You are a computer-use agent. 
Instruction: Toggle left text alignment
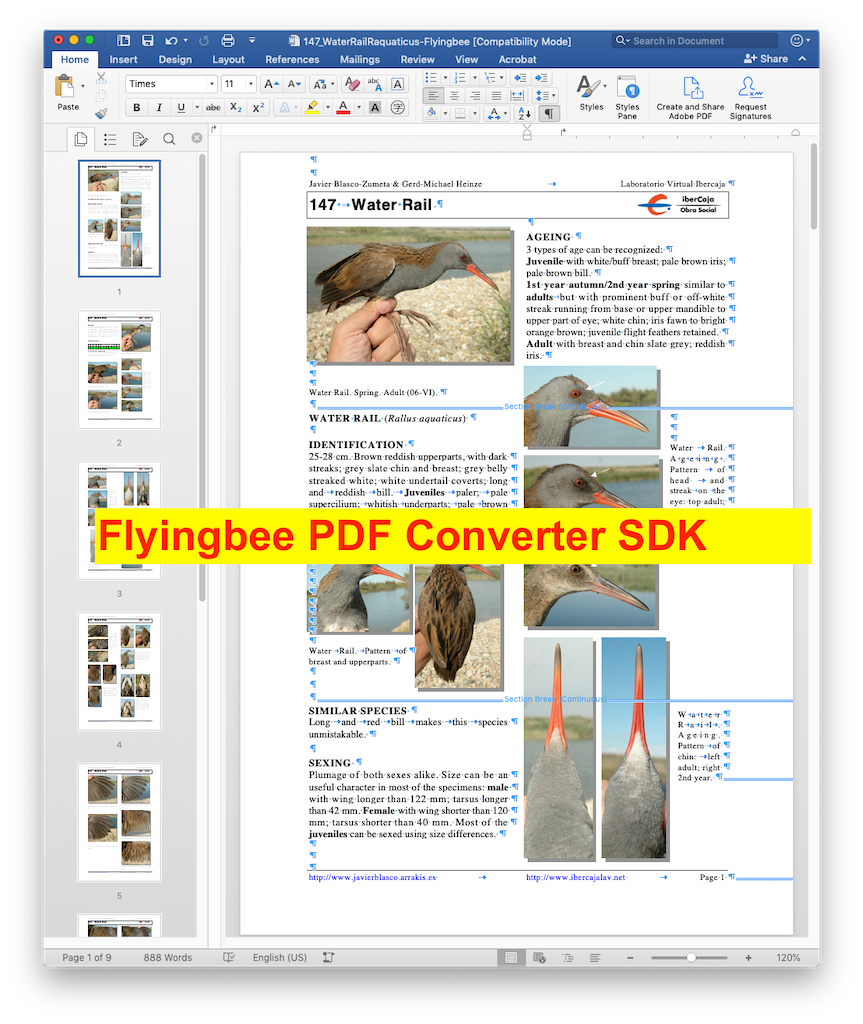click(432, 96)
